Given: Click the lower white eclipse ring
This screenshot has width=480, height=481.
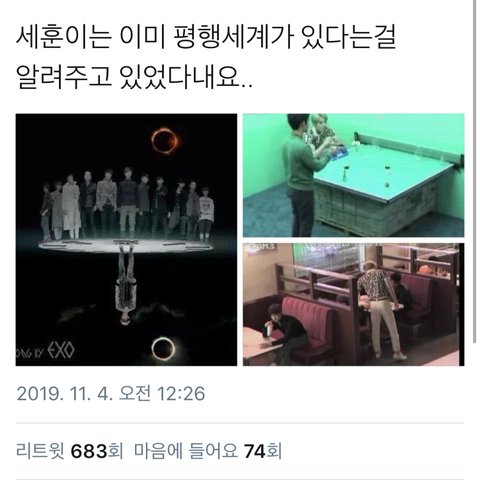Looking at the screenshot, I should point(163,348).
